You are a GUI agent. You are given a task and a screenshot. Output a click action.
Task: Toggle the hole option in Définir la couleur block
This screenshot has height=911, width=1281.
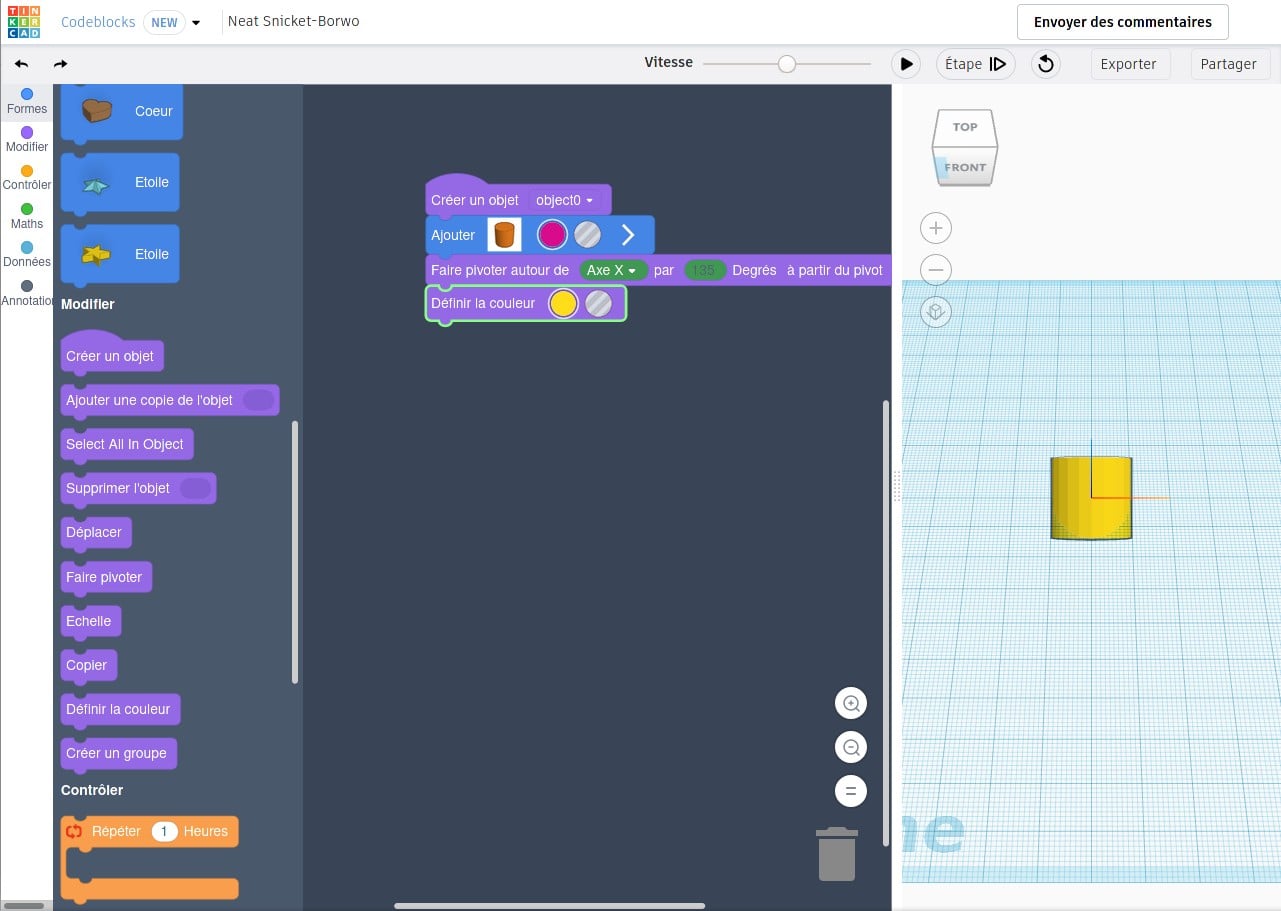[x=598, y=304]
